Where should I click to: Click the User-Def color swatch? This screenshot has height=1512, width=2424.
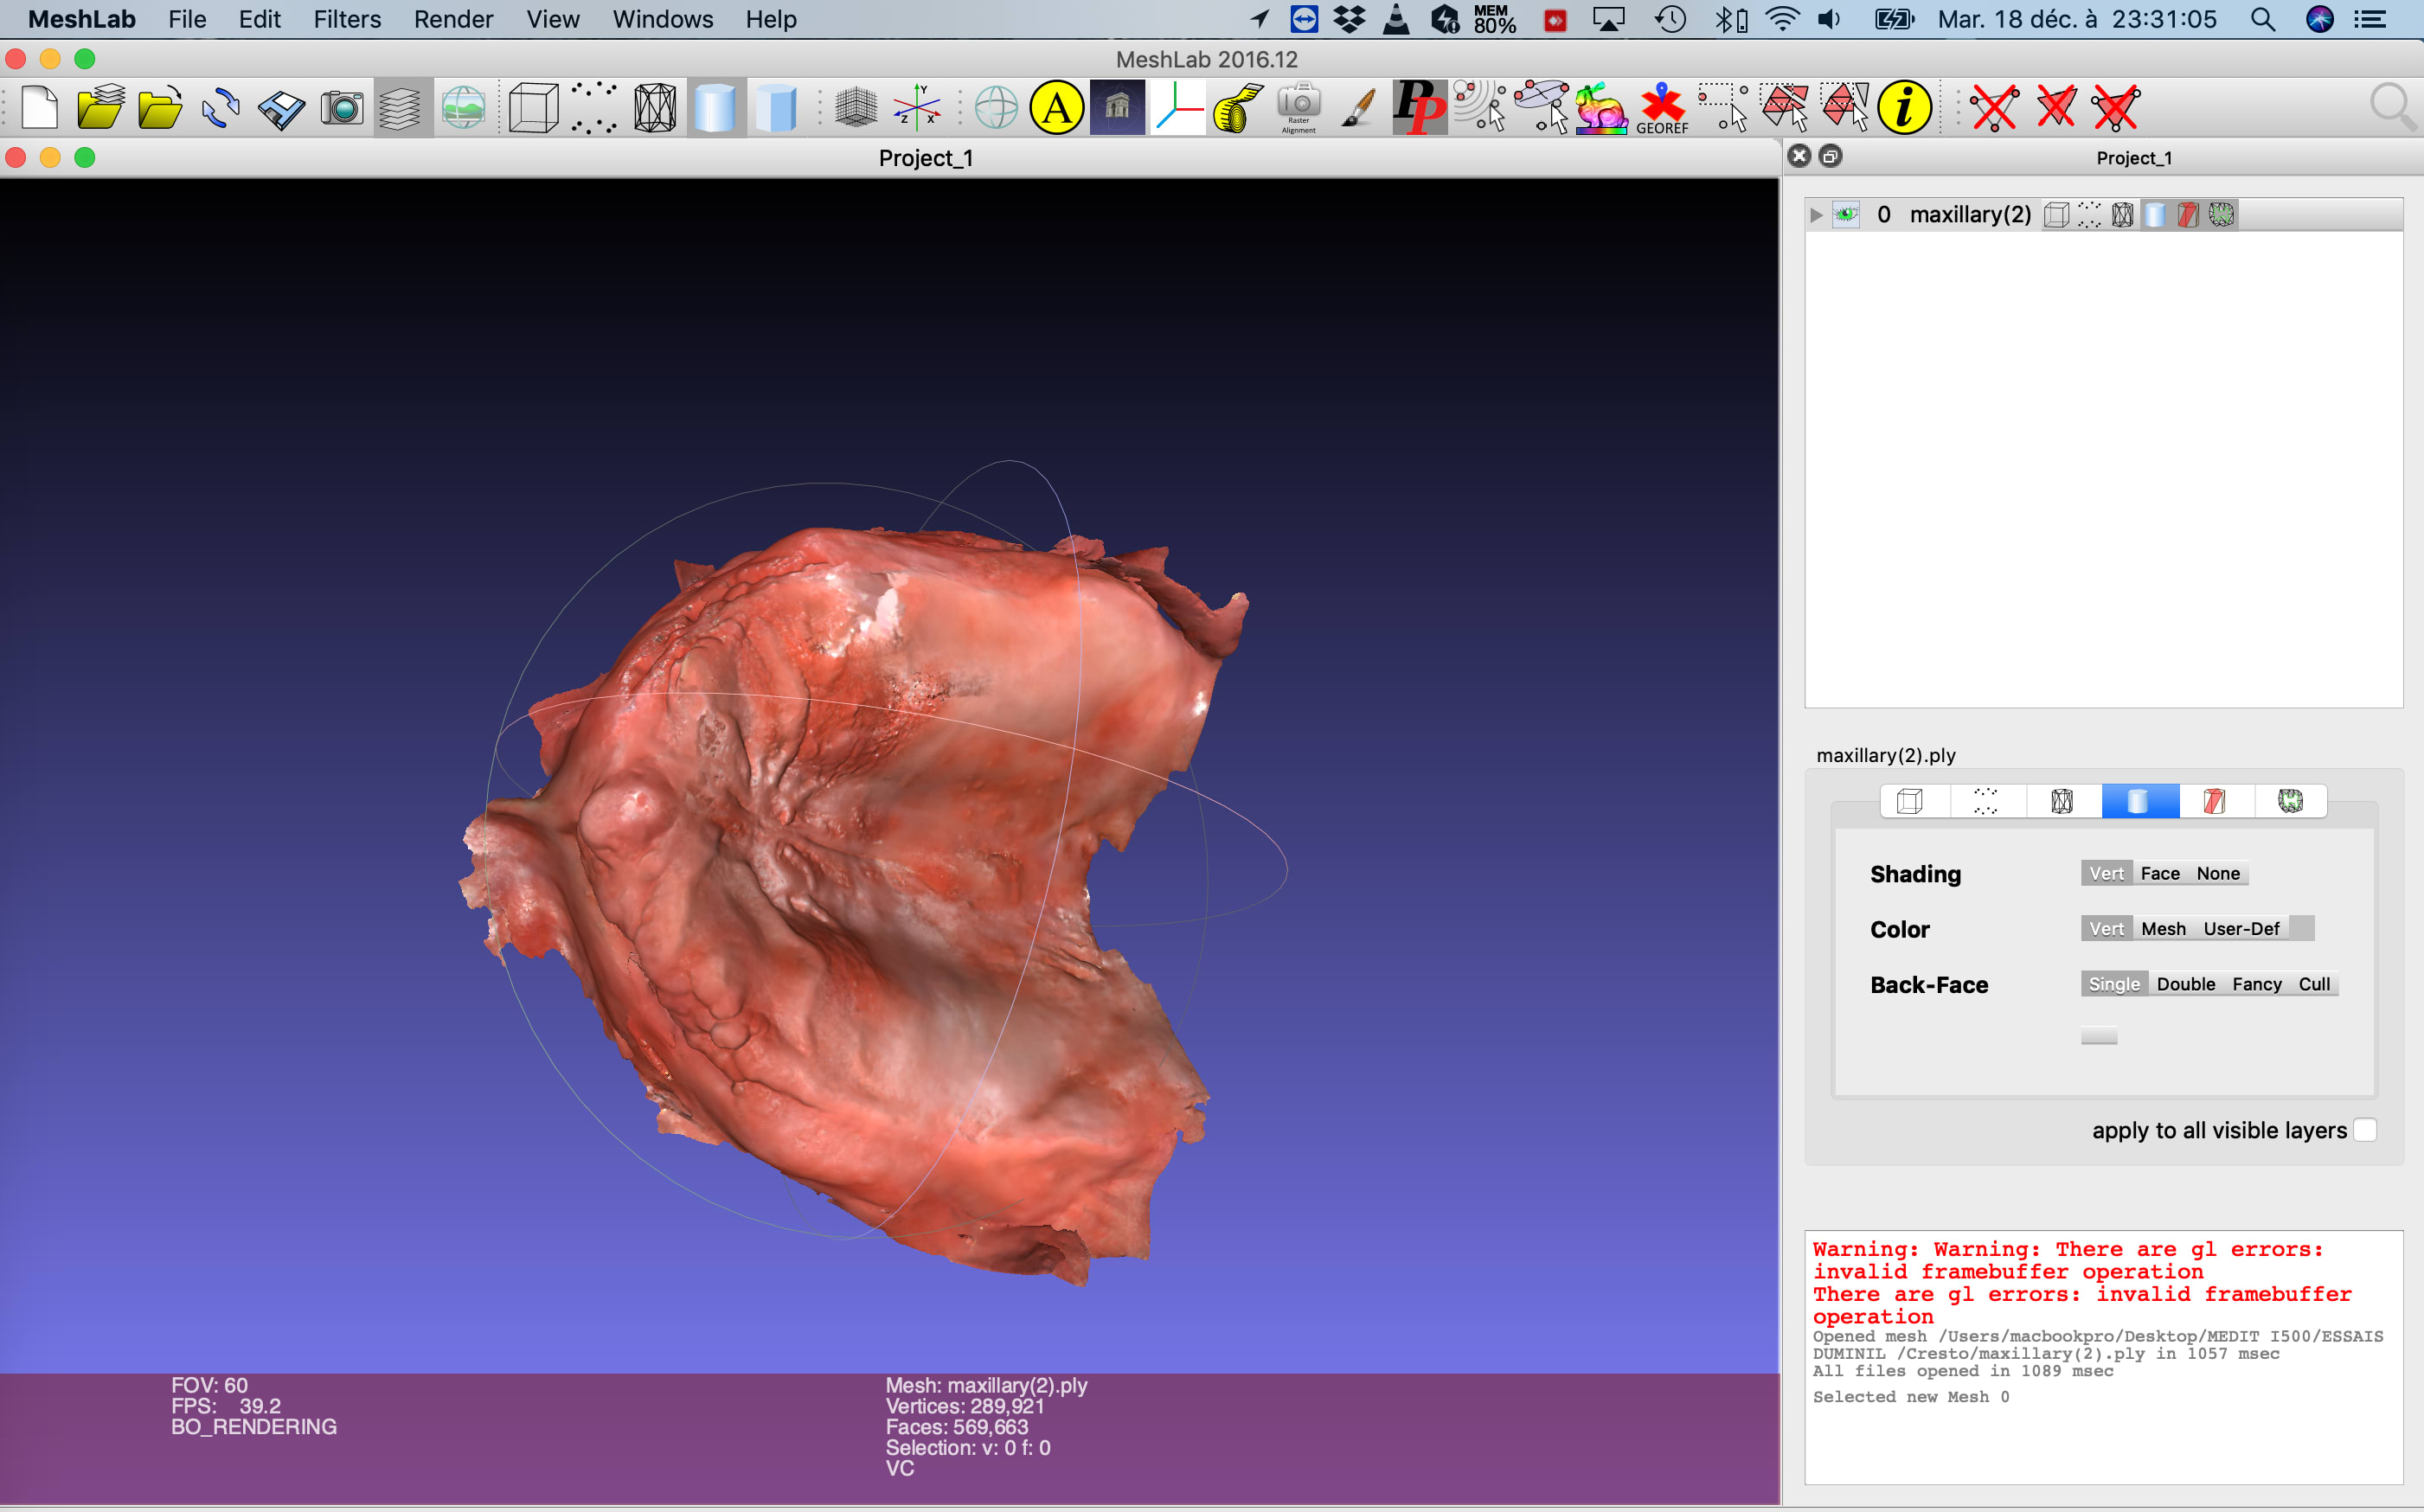coord(2301,929)
